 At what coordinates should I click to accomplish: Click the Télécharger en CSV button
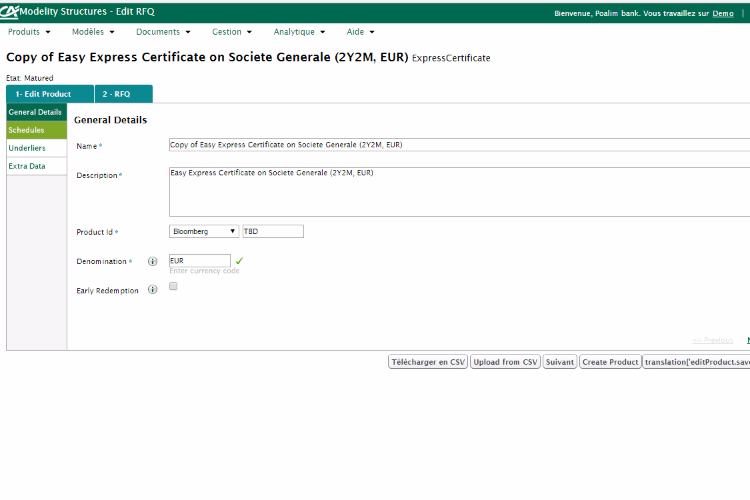tap(428, 362)
